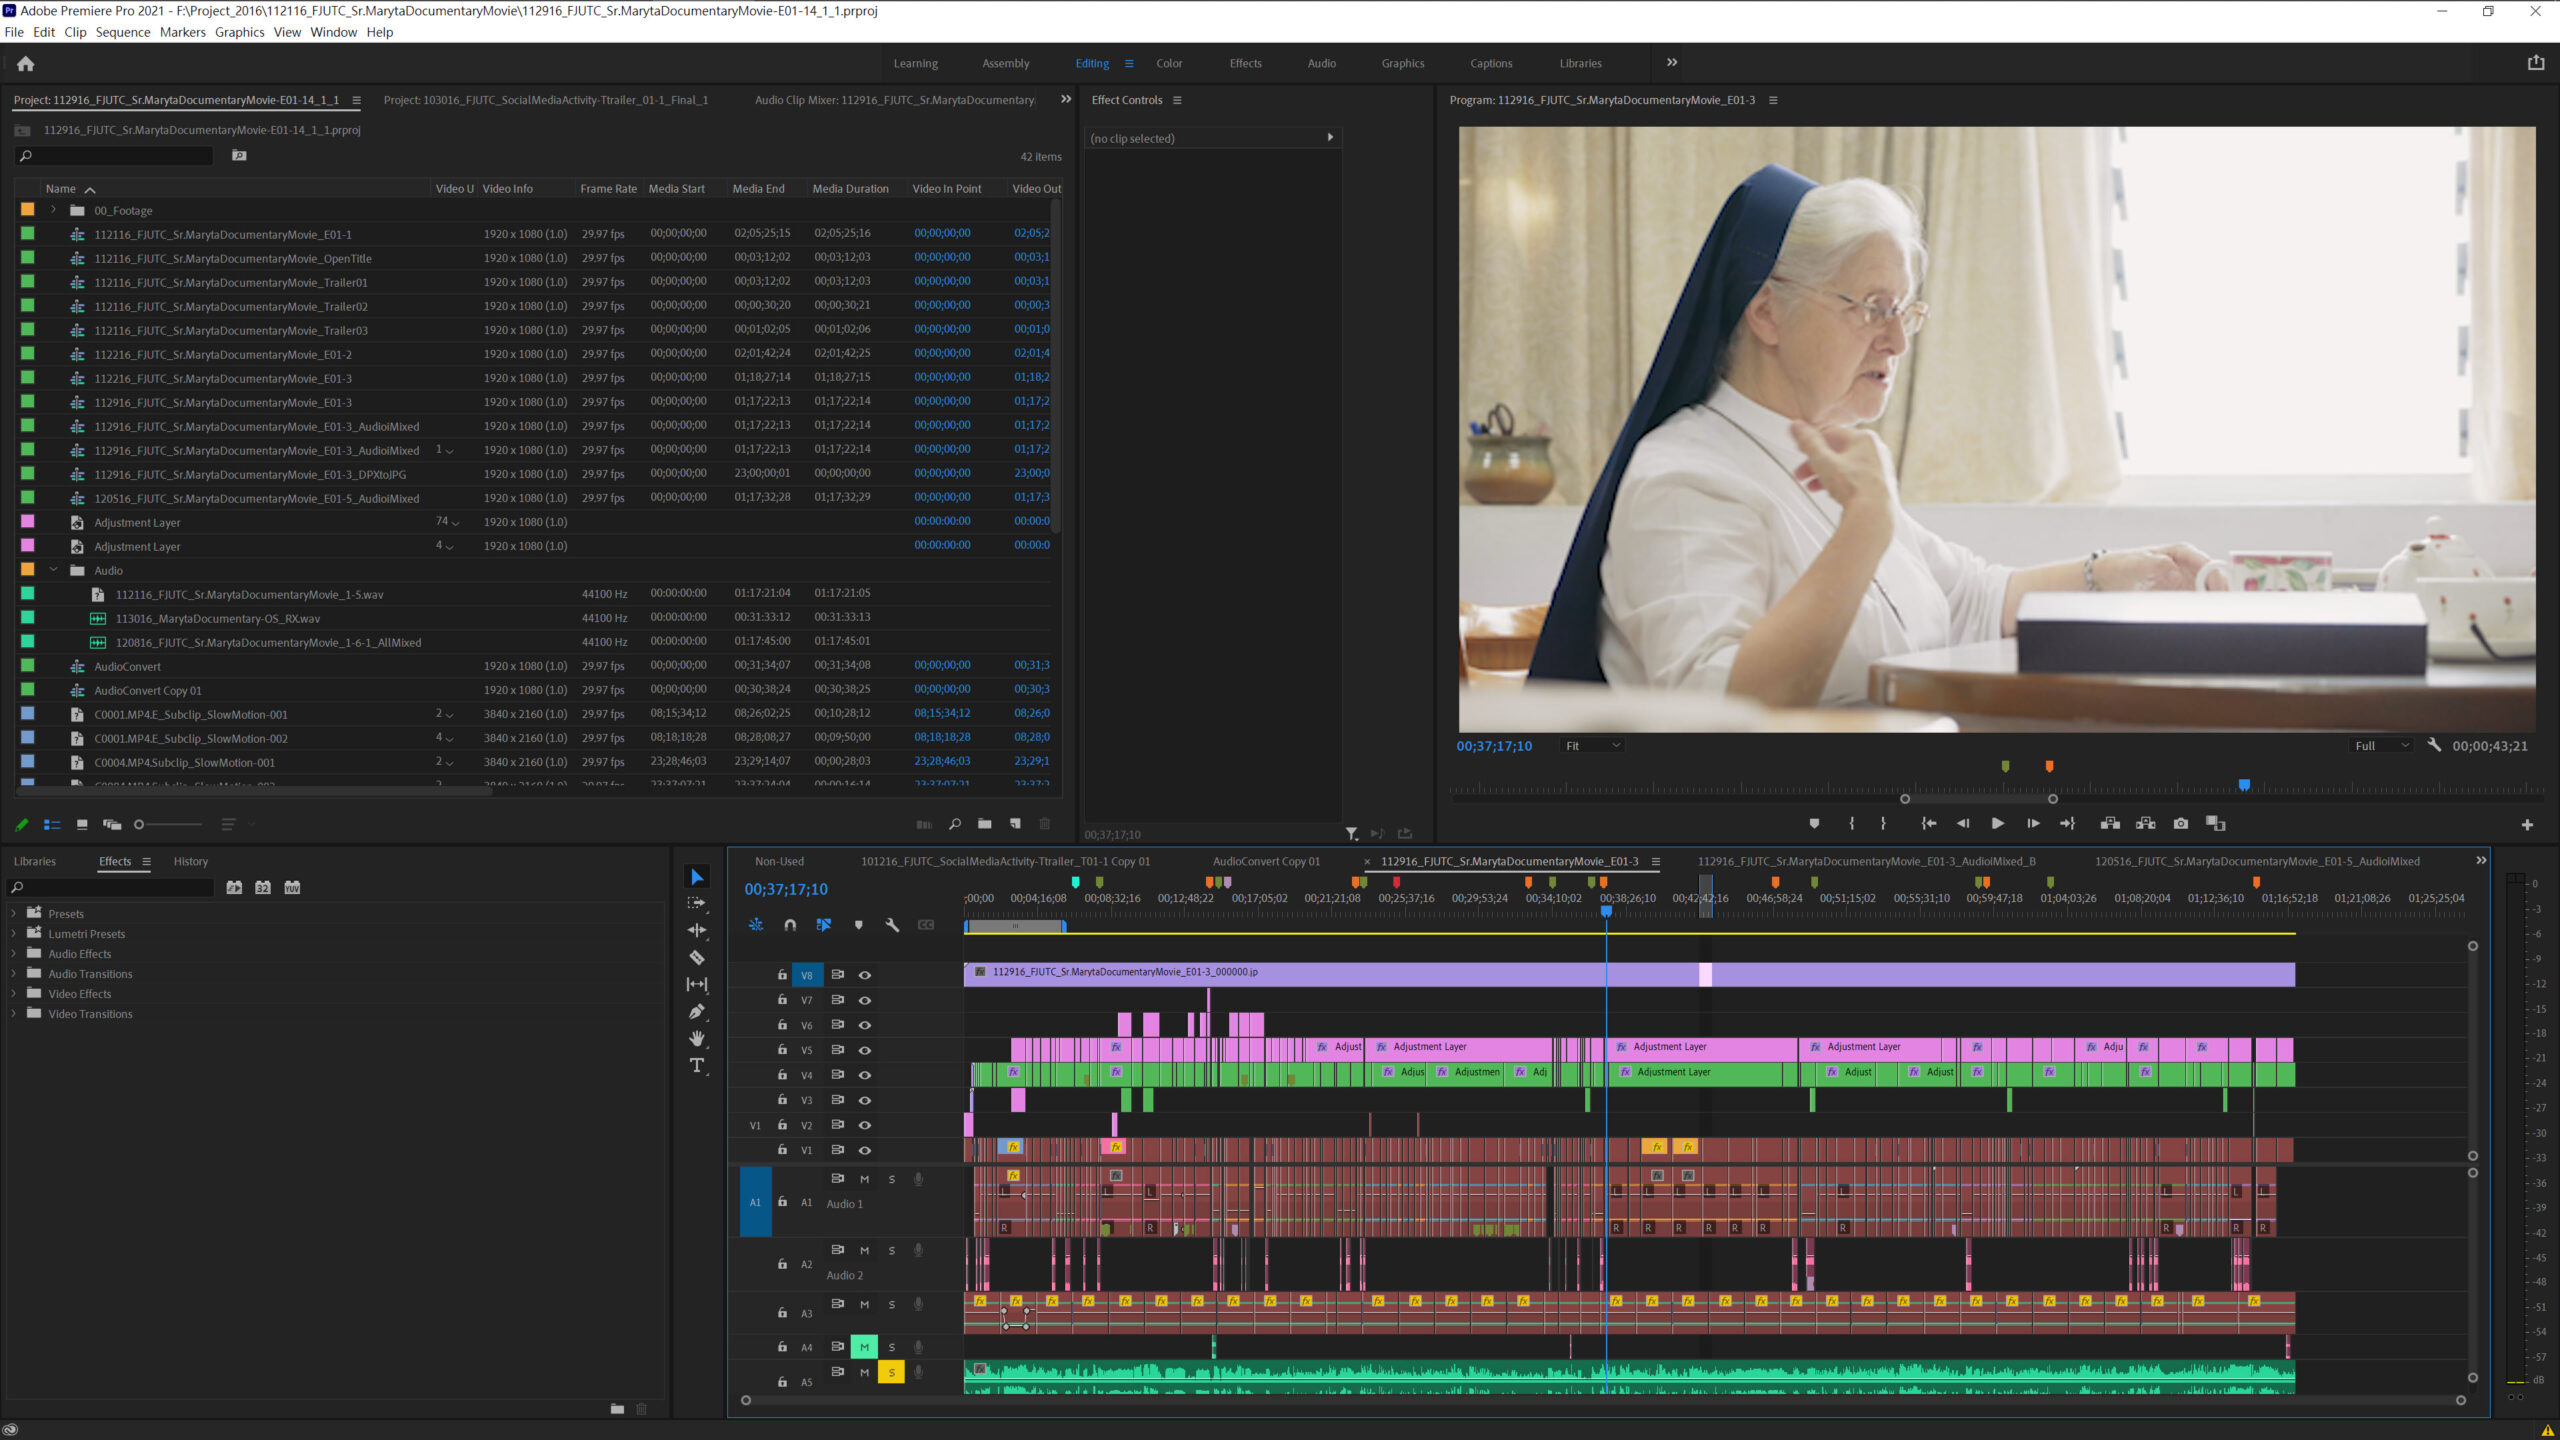The image size is (2560, 1440).
Task: Open the History panel tab
Action: [x=190, y=861]
